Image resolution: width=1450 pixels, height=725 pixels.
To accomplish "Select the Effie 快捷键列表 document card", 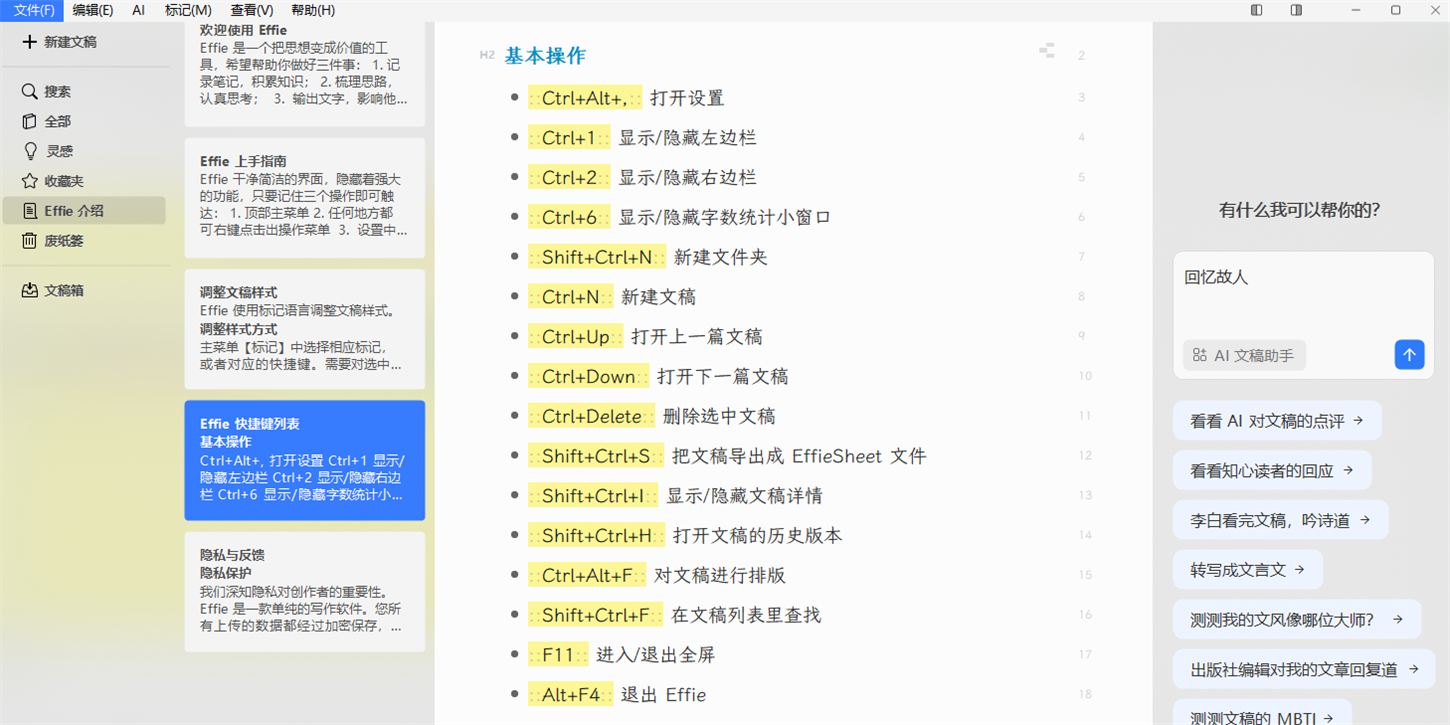I will coord(304,460).
